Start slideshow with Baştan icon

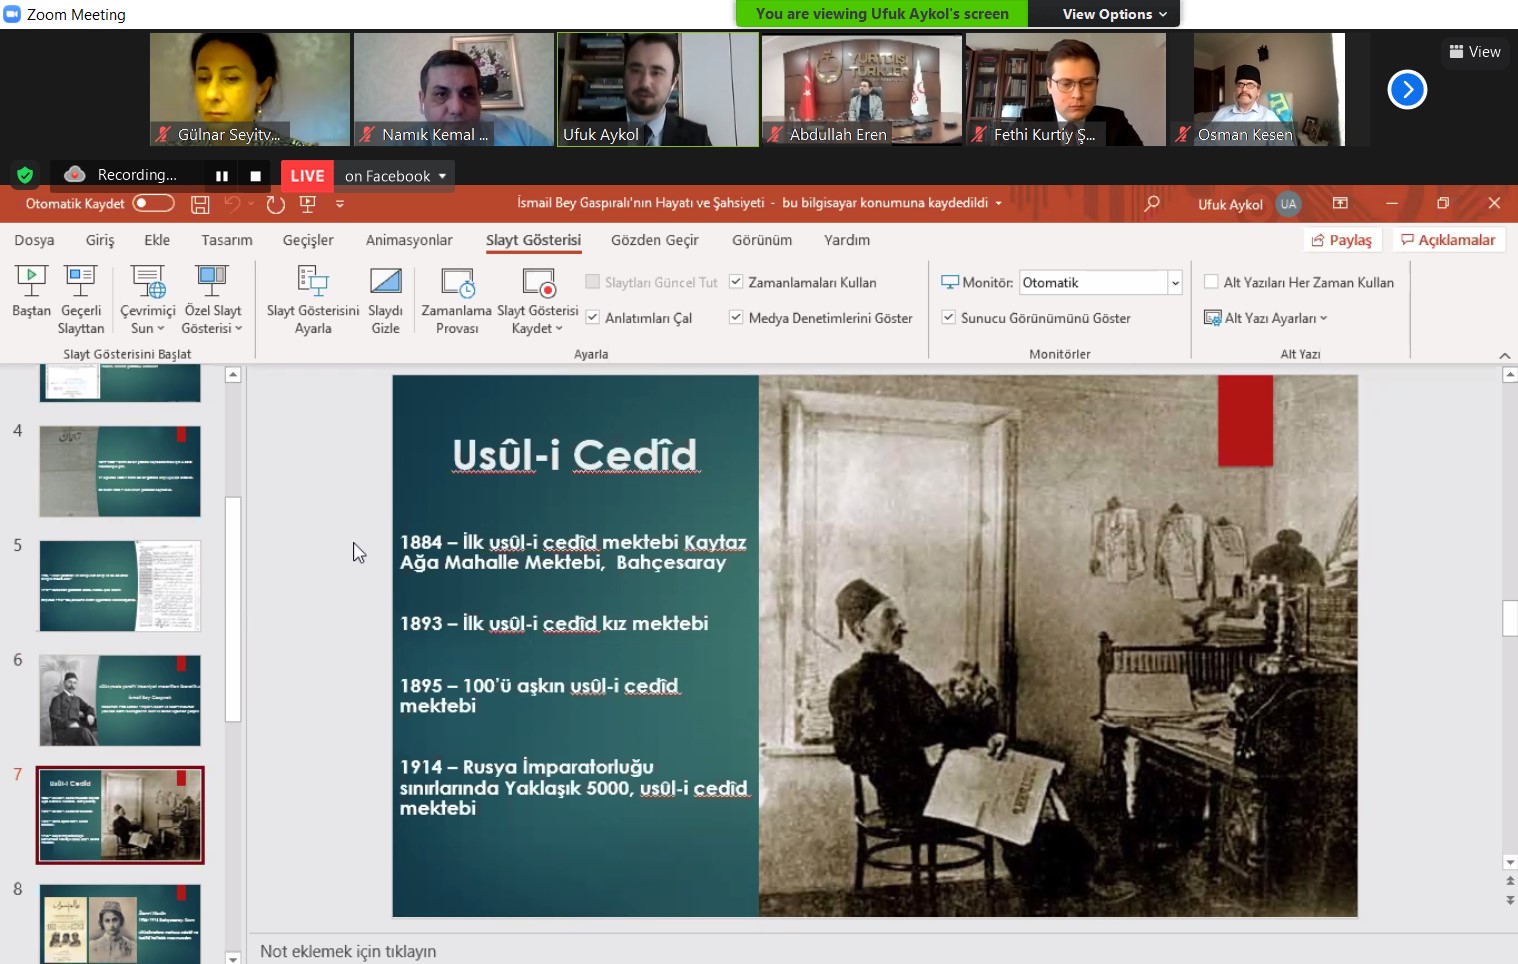[31, 282]
